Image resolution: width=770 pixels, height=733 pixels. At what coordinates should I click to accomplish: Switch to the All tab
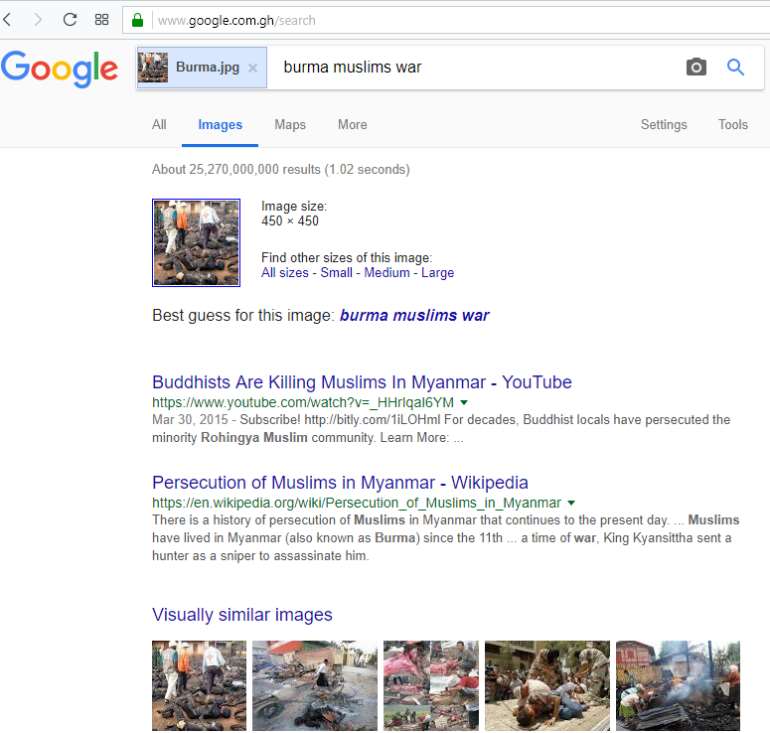pos(159,125)
